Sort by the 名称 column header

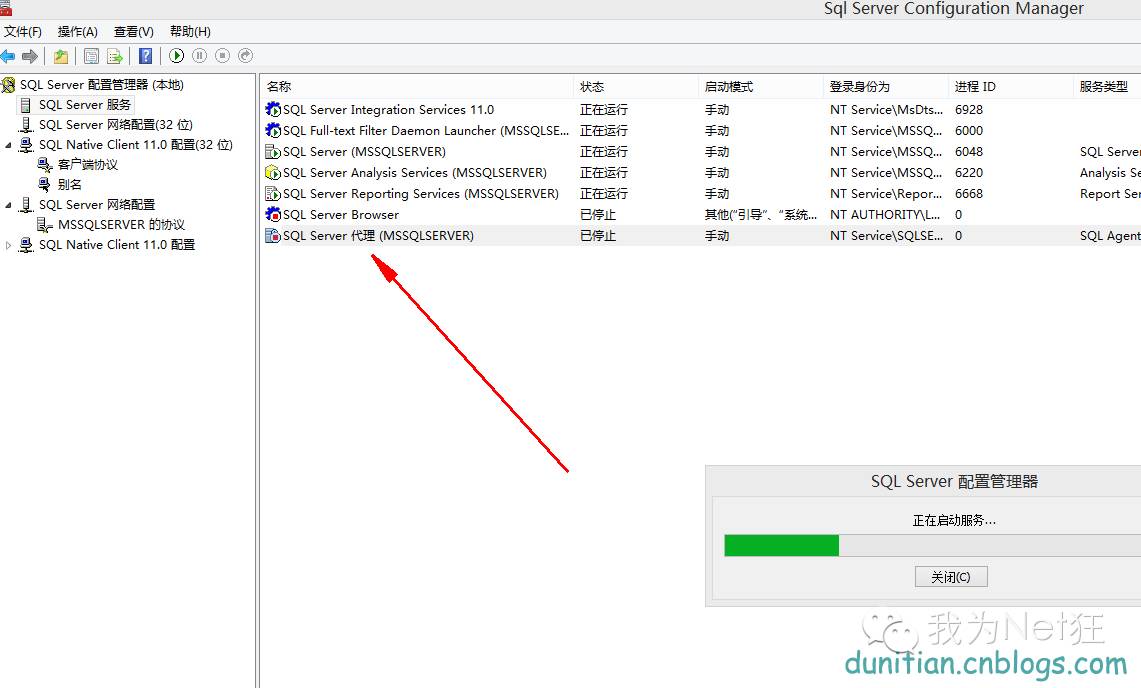point(417,87)
